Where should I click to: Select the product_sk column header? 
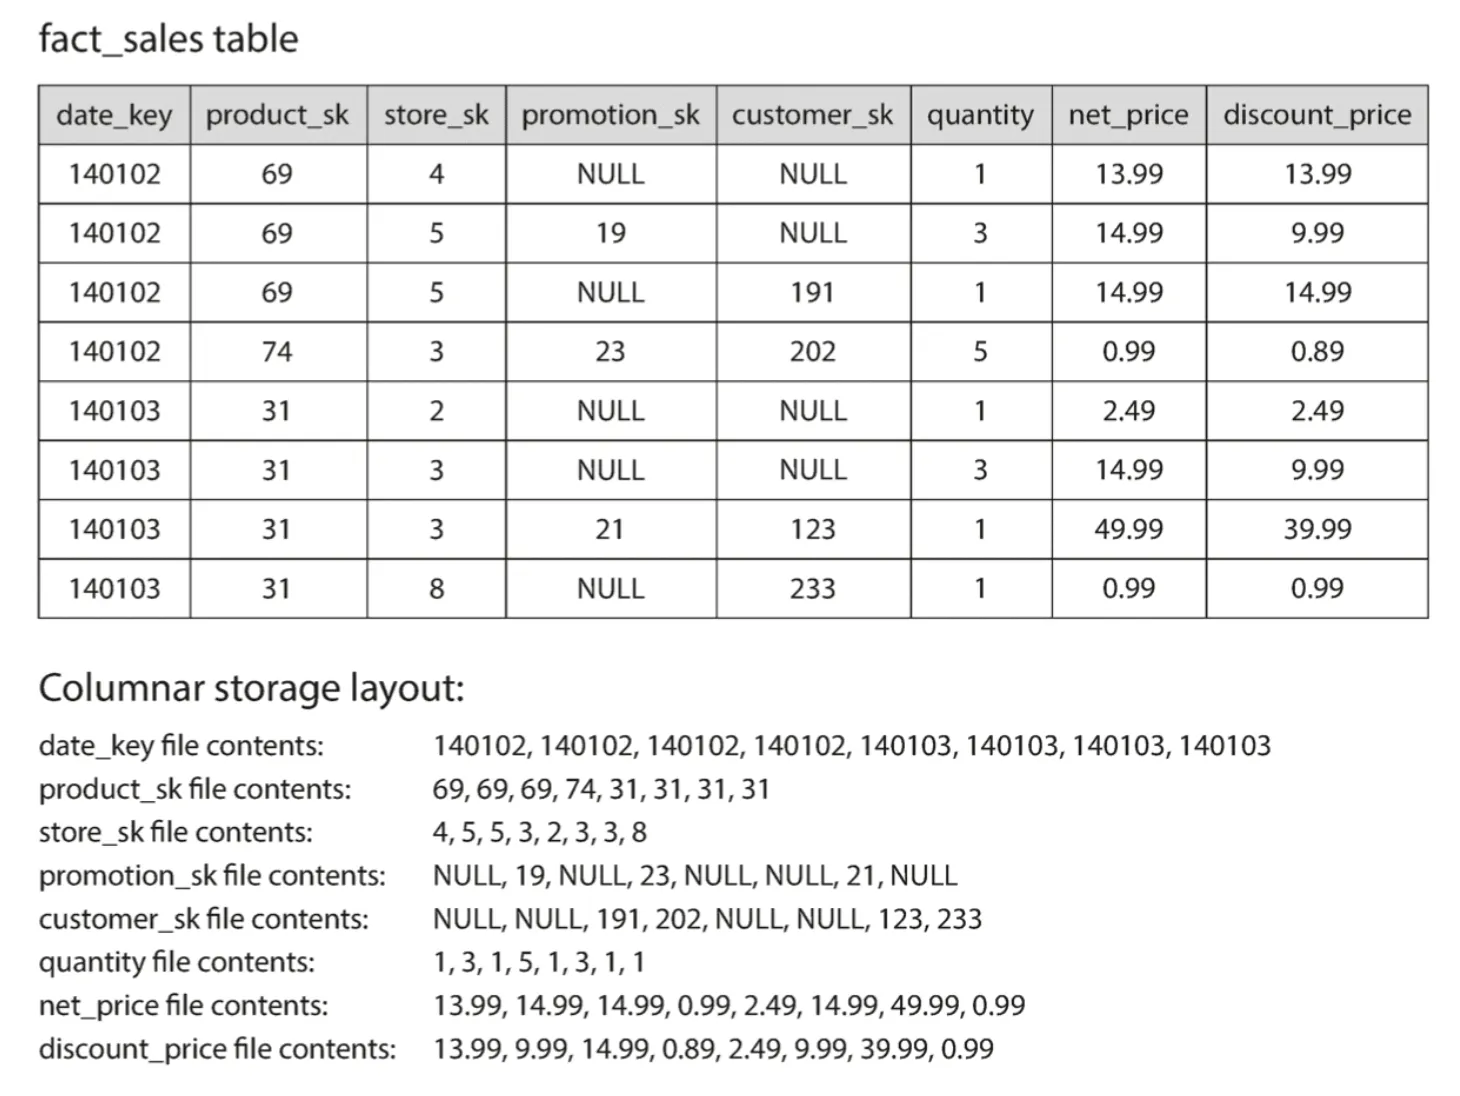pyautogui.click(x=277, y=115)
